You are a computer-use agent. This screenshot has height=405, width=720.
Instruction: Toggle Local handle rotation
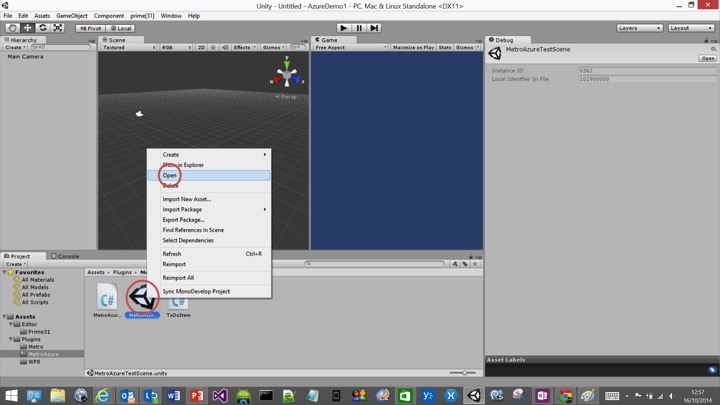click(x=121, y=28)
